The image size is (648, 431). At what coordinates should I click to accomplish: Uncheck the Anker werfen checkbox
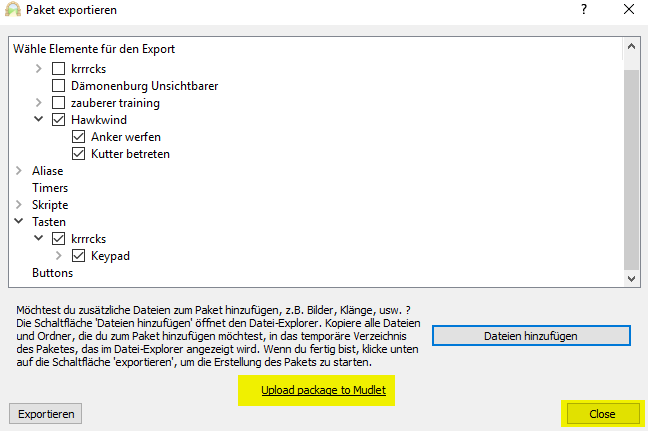pos(79,137)
